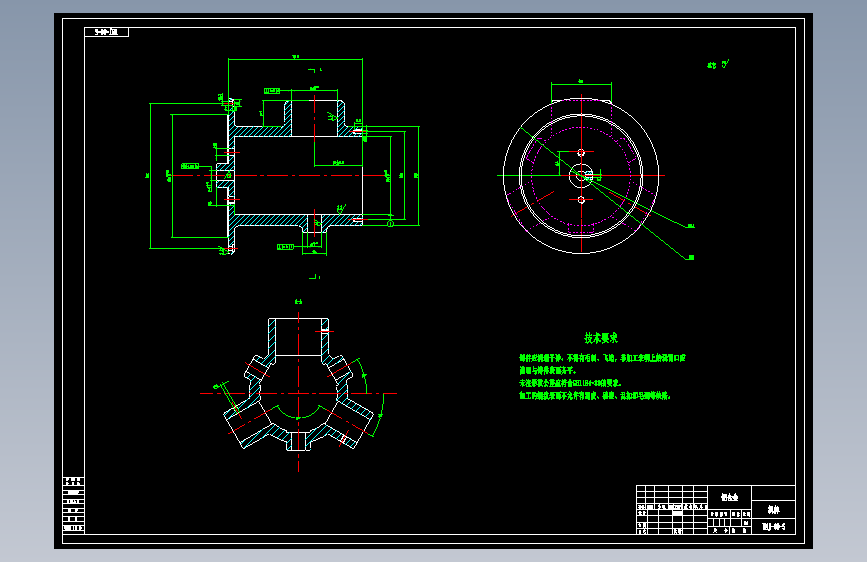Click the drawing number cell in the title block

click(773, 527)
